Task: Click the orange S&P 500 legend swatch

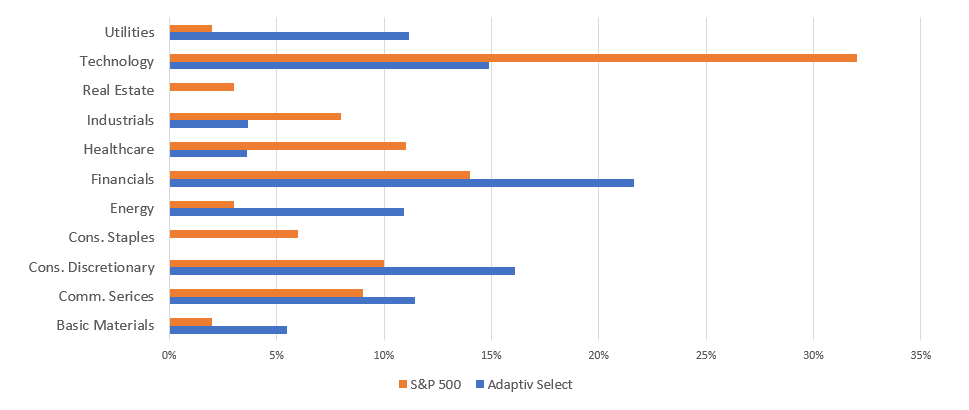Action: [402, 385]
